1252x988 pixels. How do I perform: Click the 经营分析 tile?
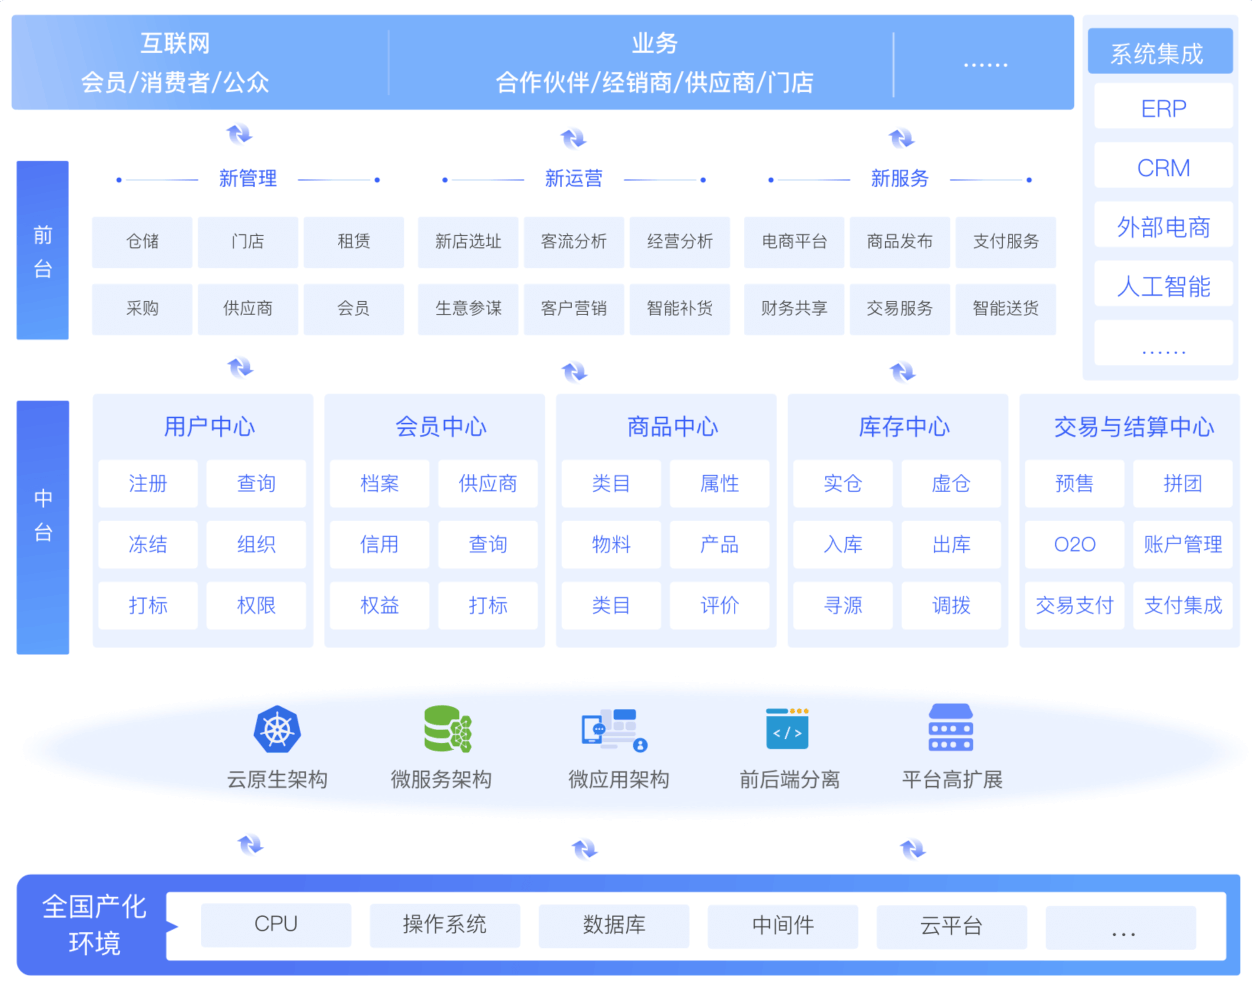(x=680, y=241)
